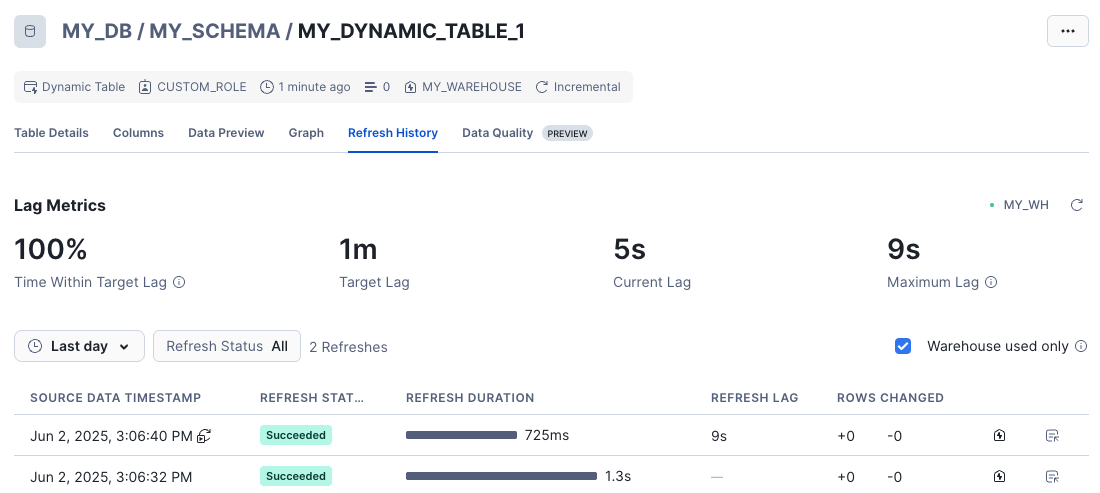Screen dimensions: 1100x493
Task: Click warehouse icon in the 725ms refresh row
Action: (x=999, y=435)
